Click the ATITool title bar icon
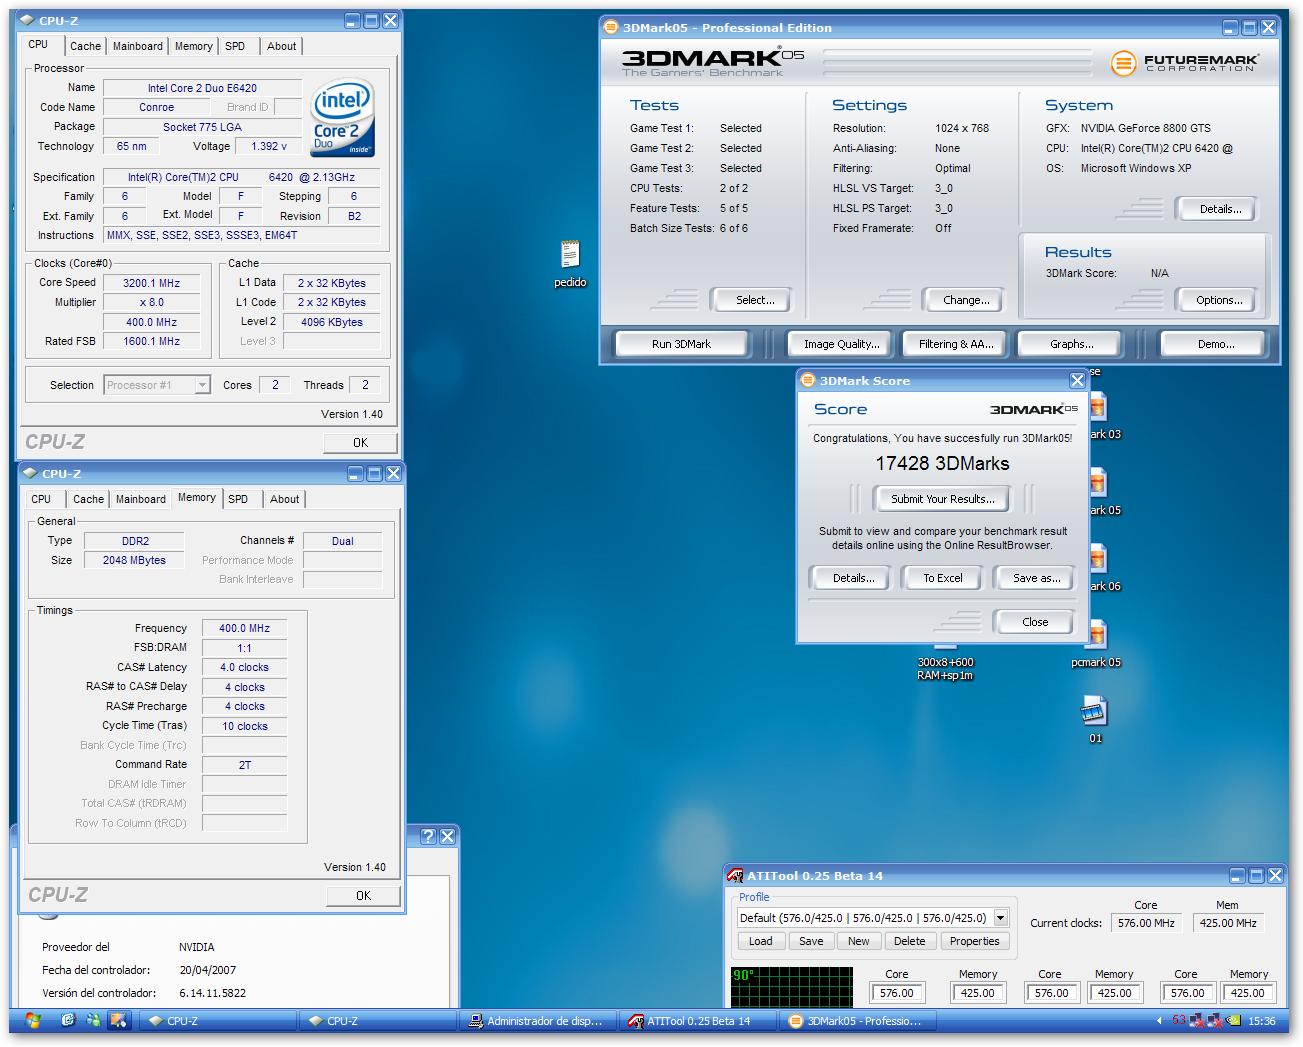Screen dimensions: 1303x1047 point(735,876)
